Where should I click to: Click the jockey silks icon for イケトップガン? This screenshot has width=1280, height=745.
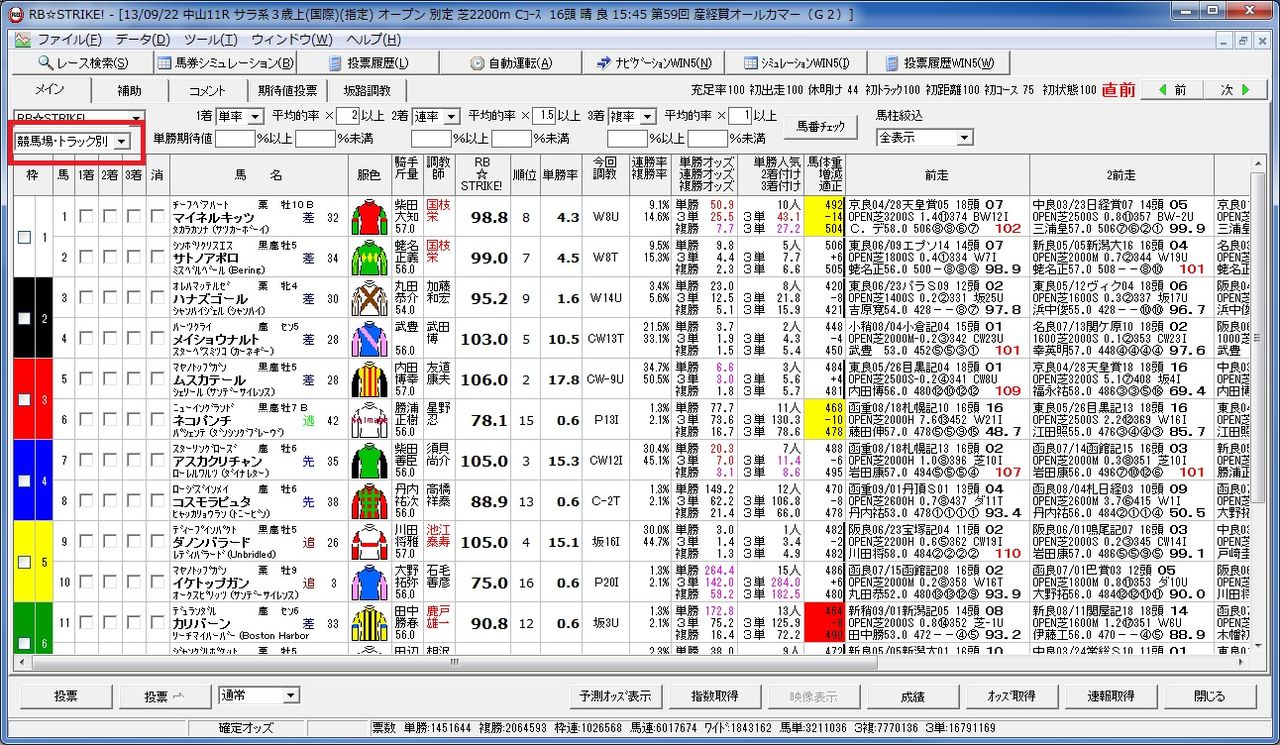tap(369, 582)
